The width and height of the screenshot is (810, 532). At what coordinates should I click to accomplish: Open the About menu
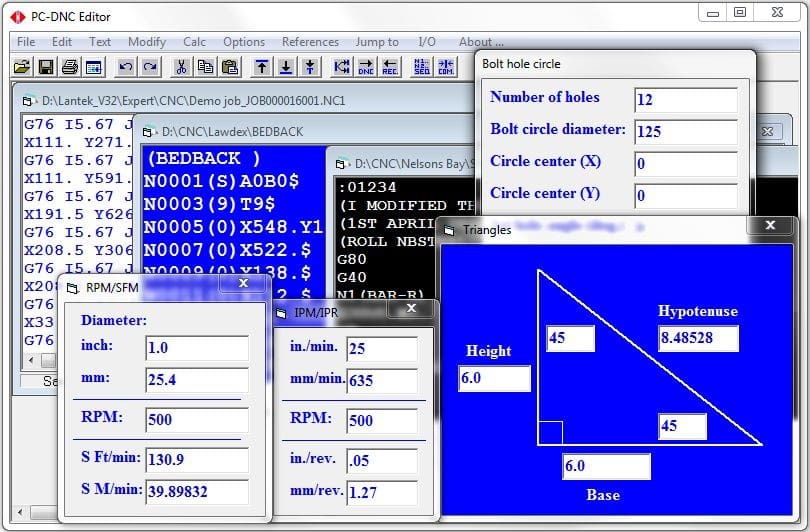[481, 42]
